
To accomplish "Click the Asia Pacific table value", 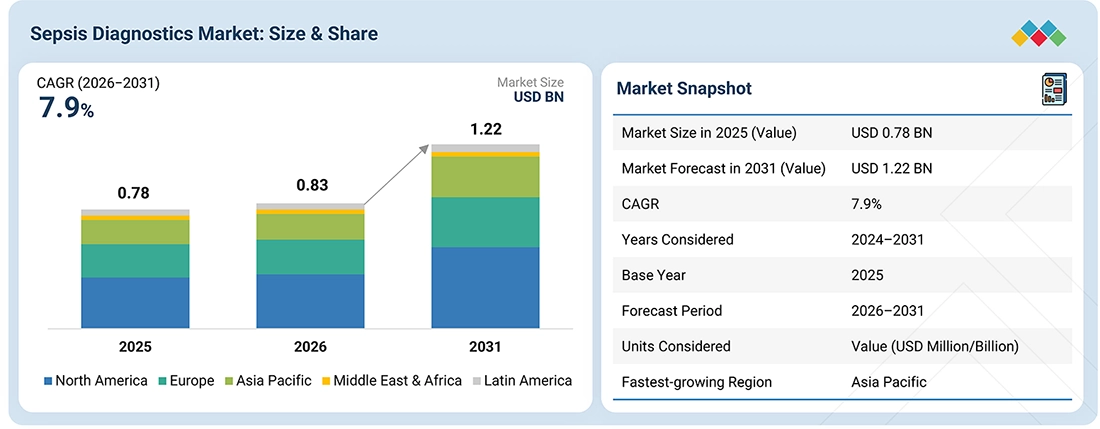I will [889, 382].
